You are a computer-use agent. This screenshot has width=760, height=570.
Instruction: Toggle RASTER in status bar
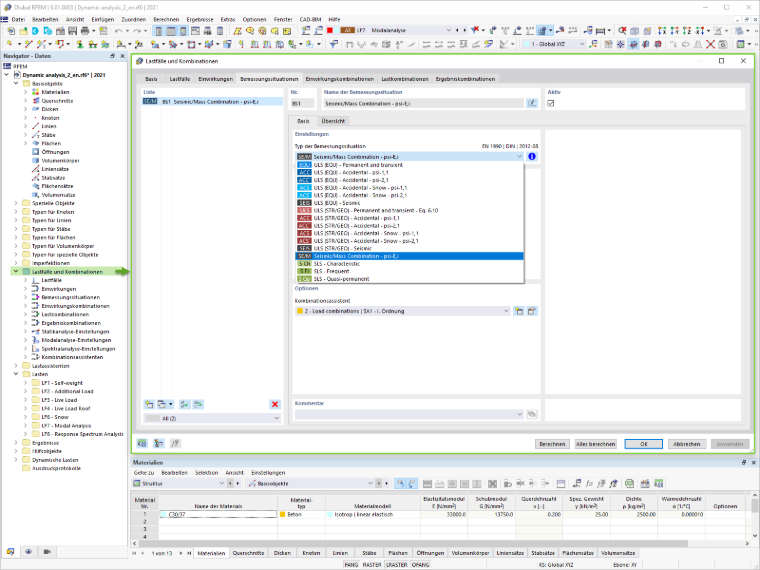[372, 565]
